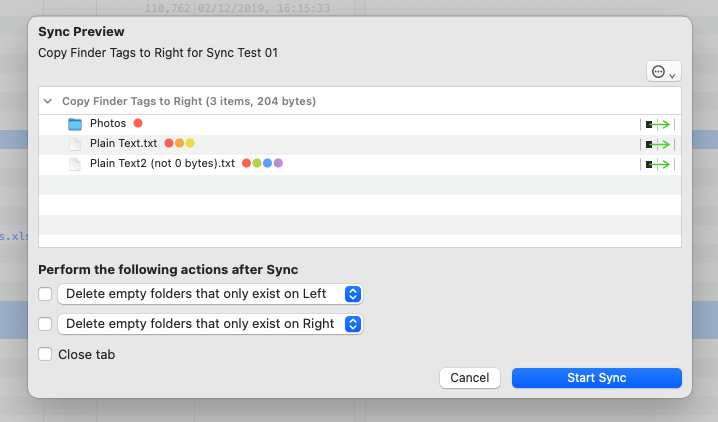Enable the delete empty folders on Right checkbox
This screenshot has width=718, height=422.
pyautogui.click(x=45, y=324)
